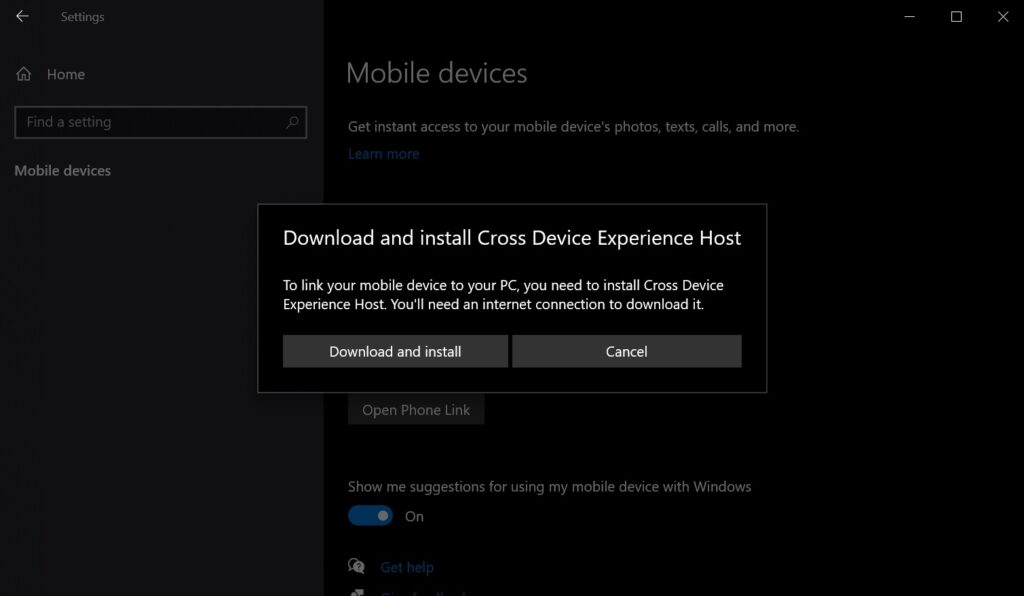Click the Open Phone Link button
This screenshot has width=1024, height=596.
coord(416,409)
